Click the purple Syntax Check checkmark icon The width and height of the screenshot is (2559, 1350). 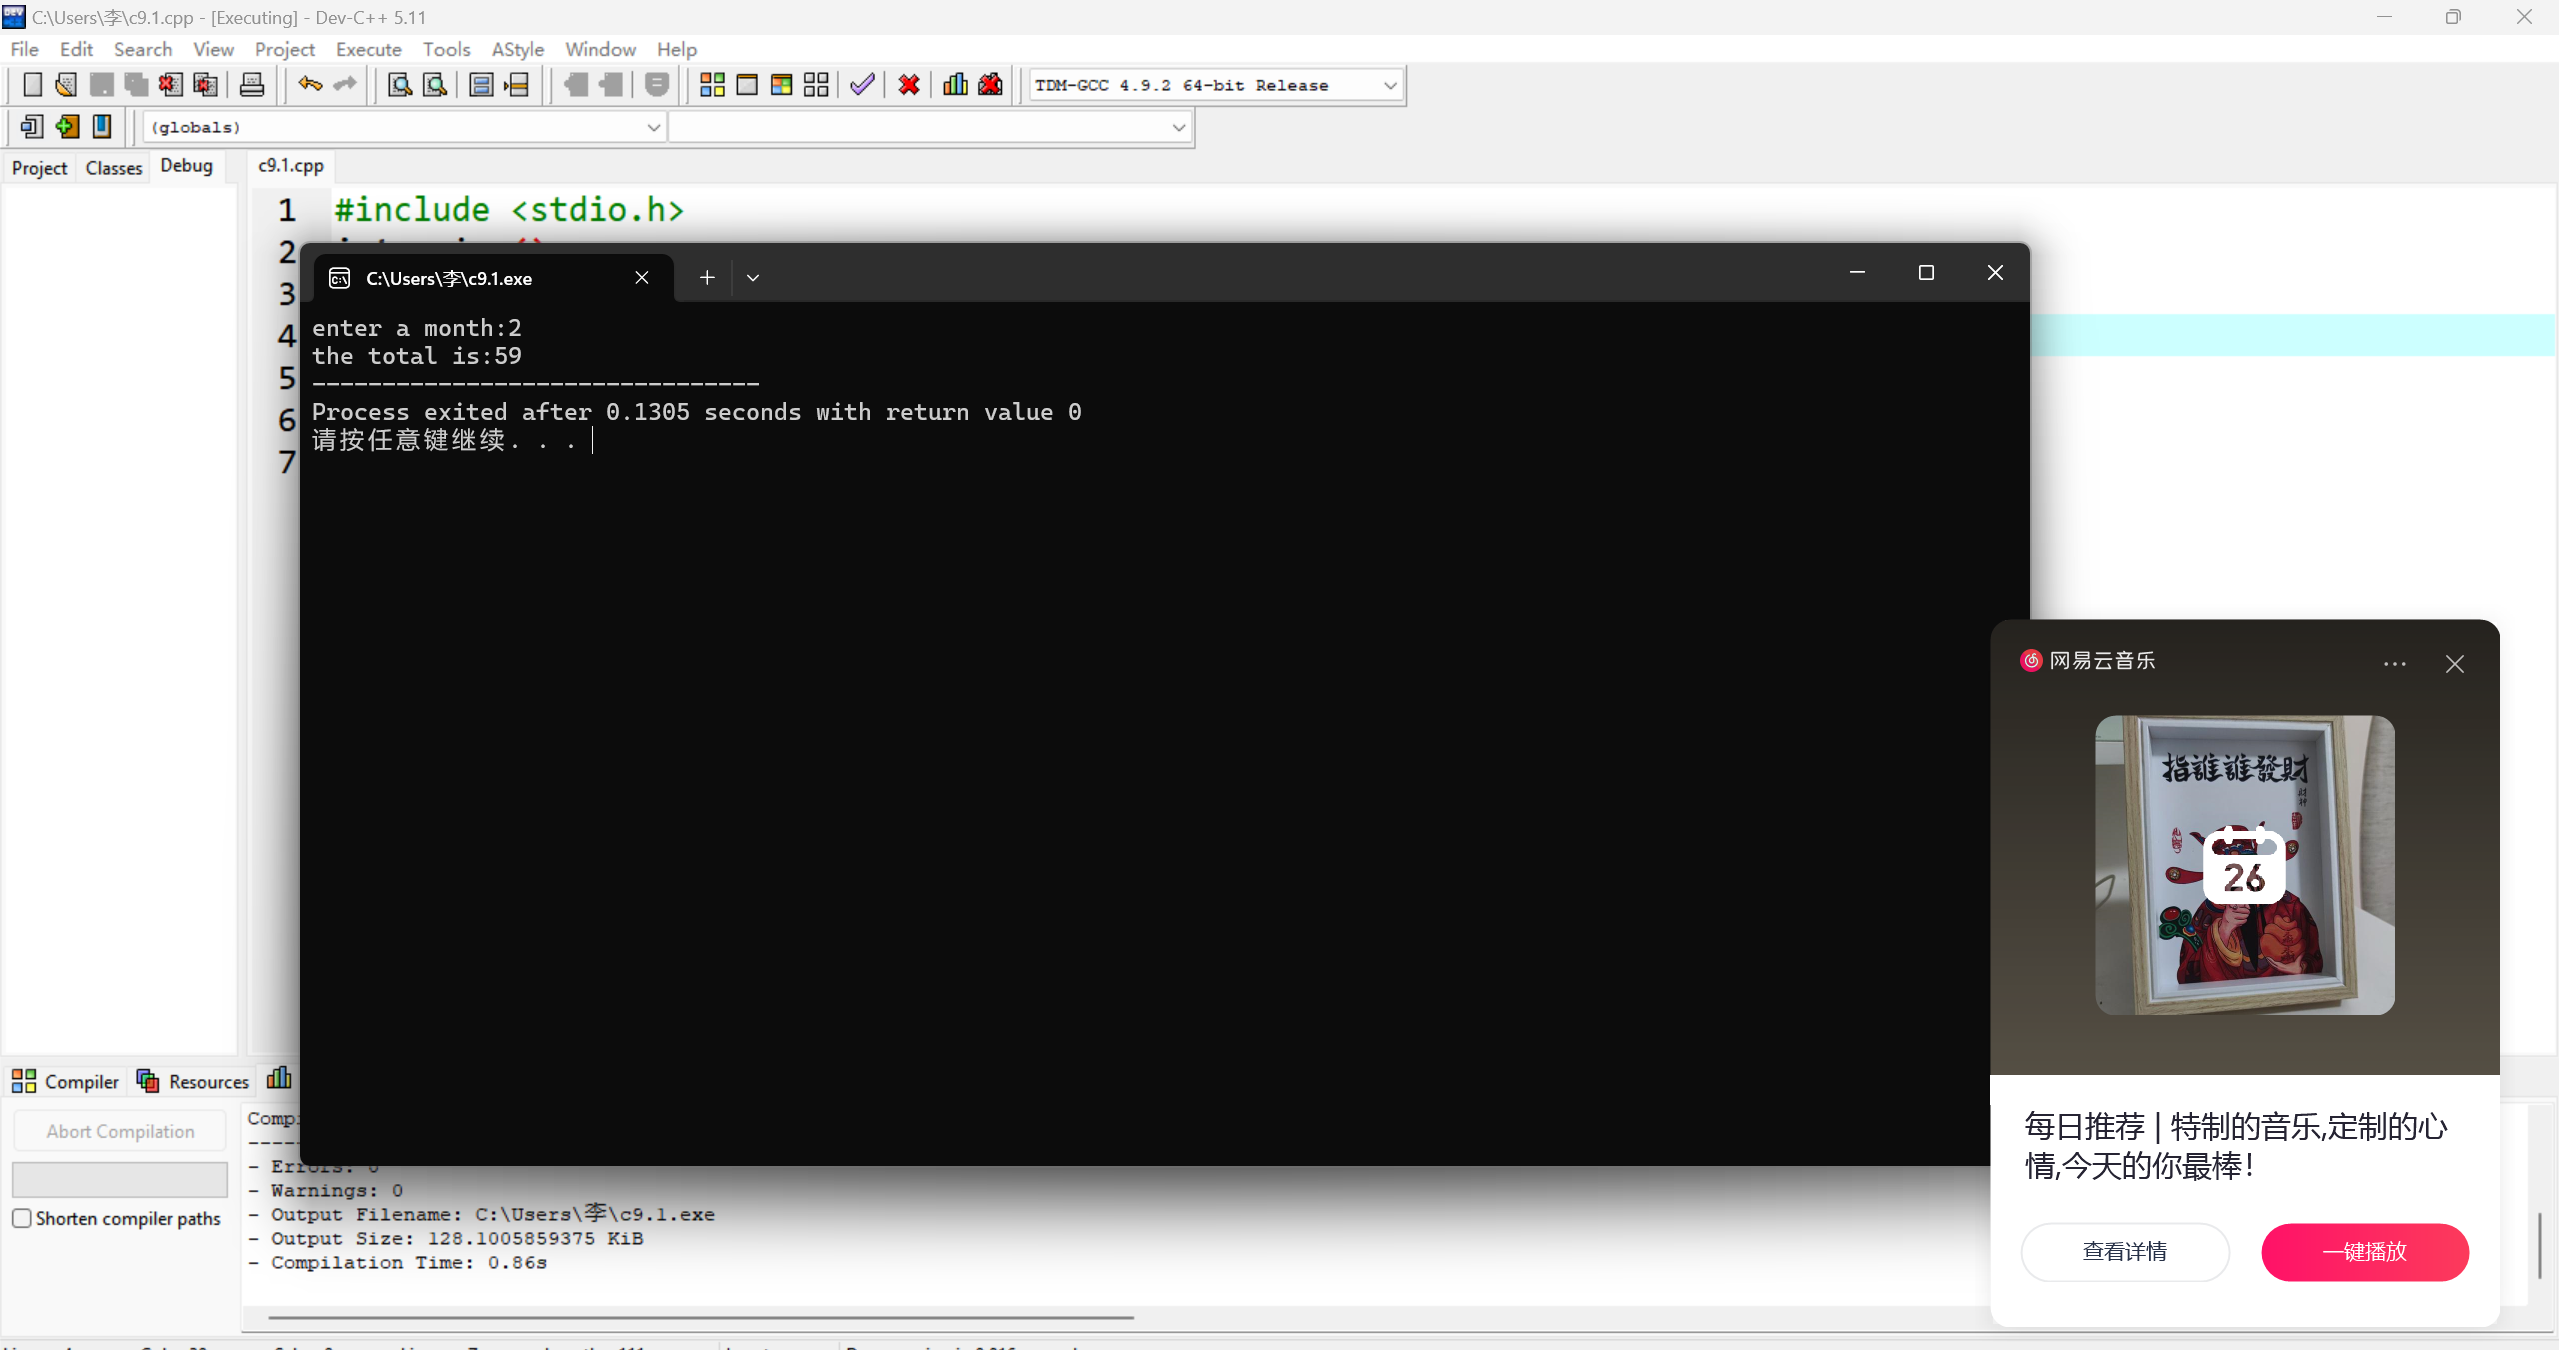point(862,85)
